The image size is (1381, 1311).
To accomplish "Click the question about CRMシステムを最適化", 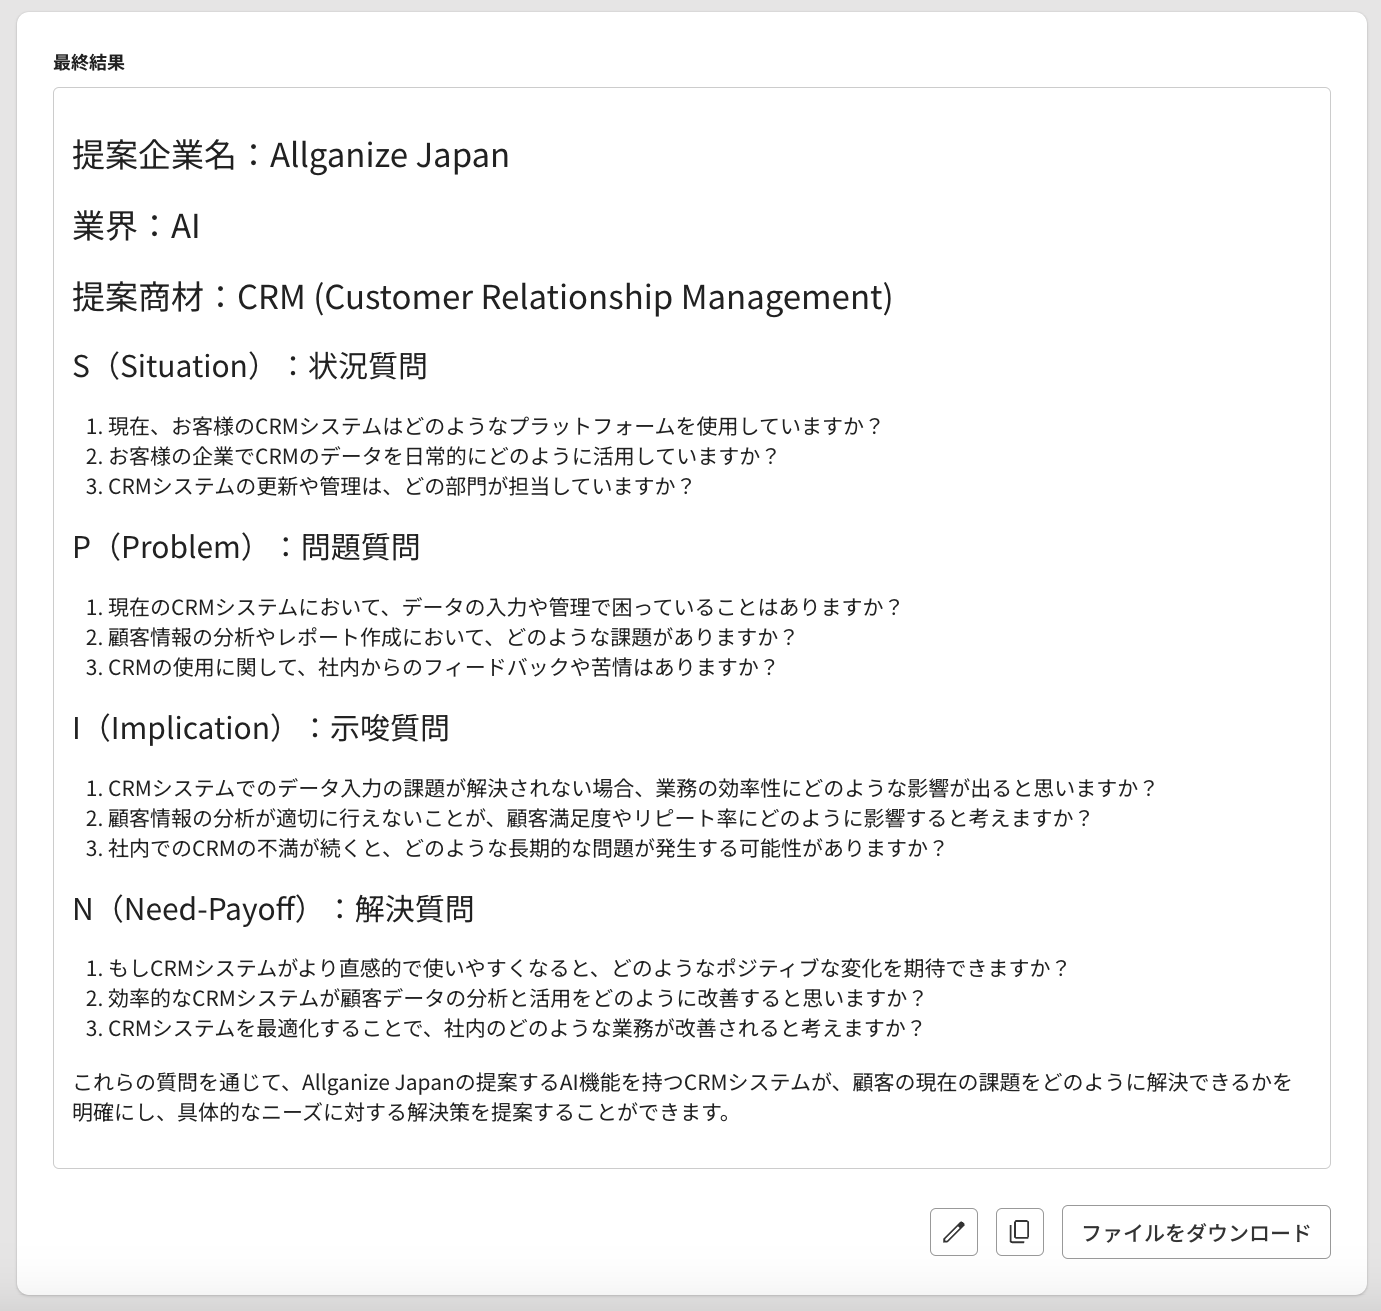I will coord(516,1029).
